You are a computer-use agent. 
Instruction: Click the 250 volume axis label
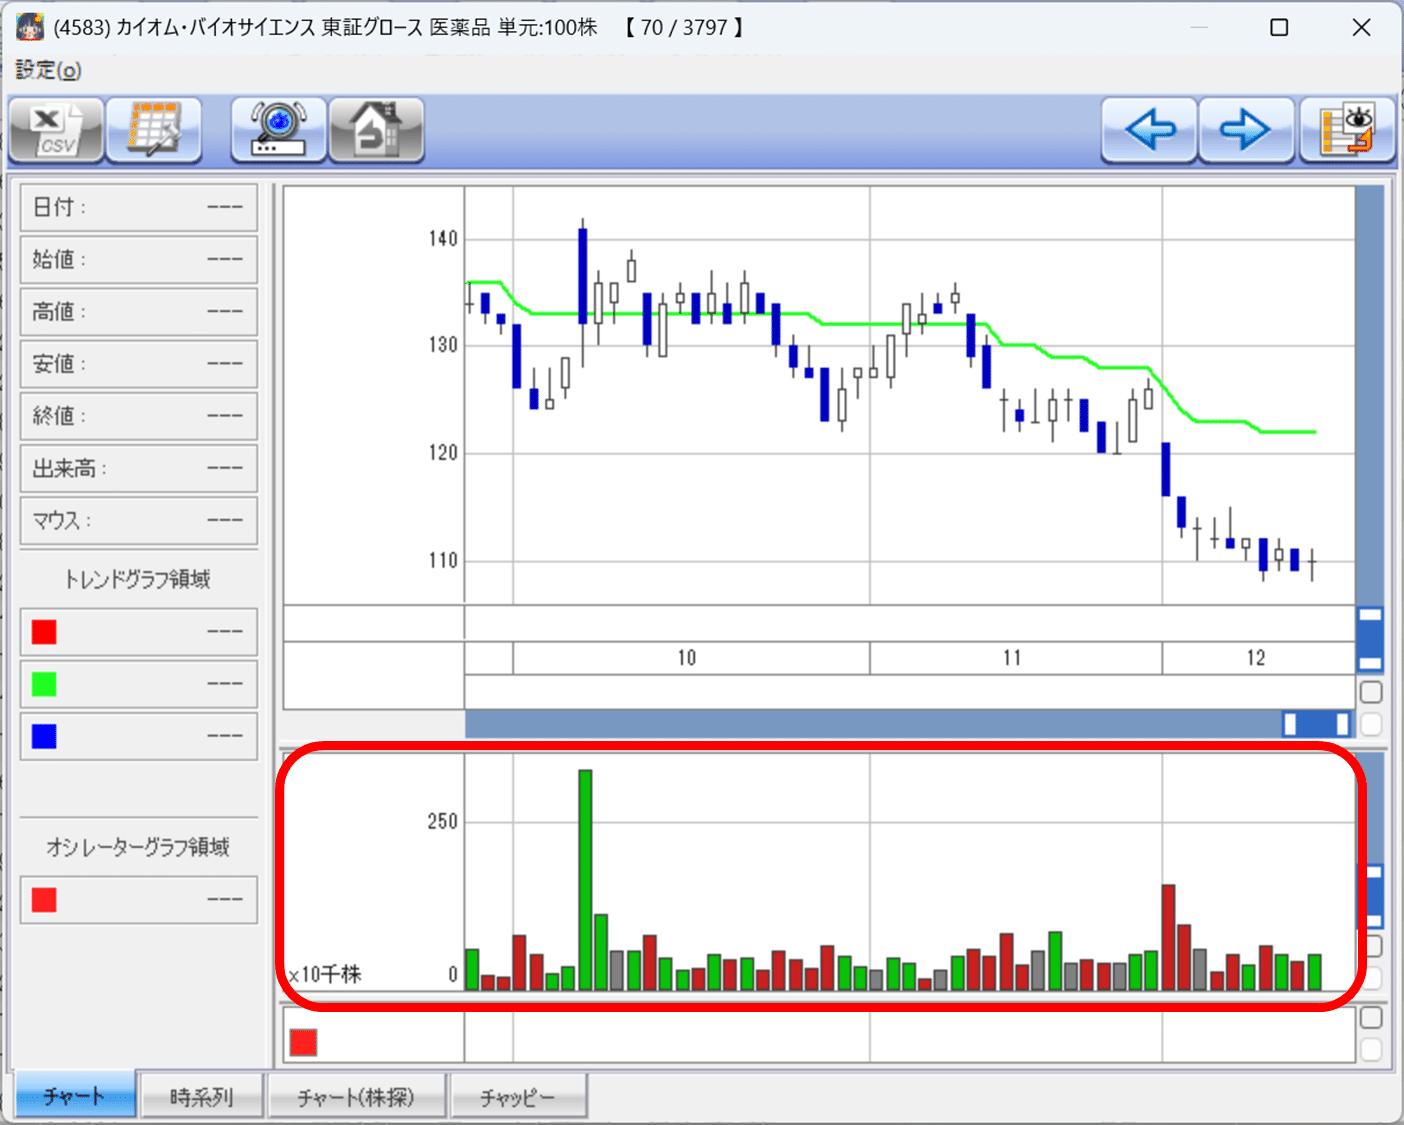click(x=442, y=822)
